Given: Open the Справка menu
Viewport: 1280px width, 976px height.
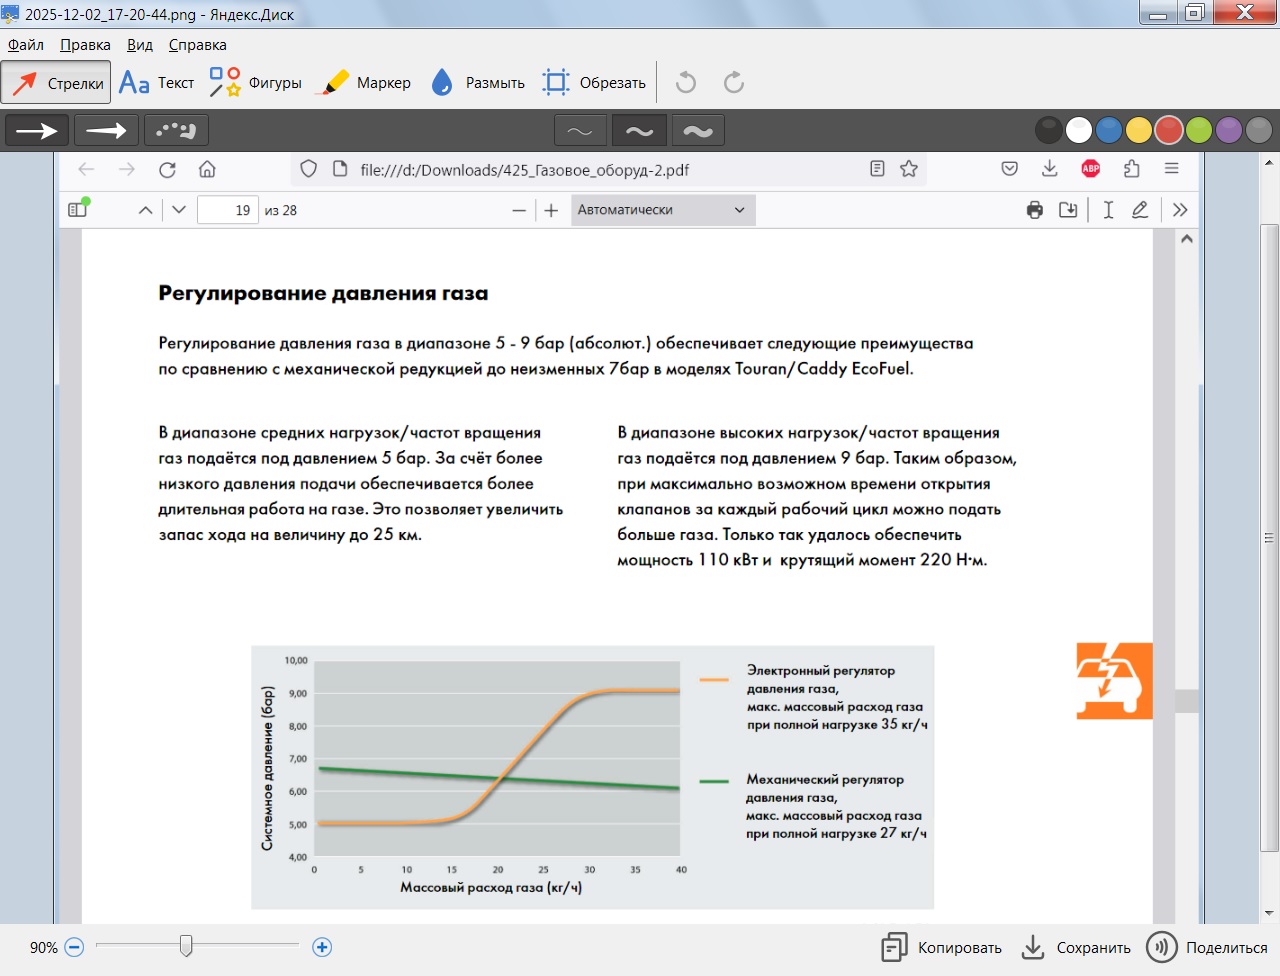Looking at the screenshot, I should [x=197, y=45].
